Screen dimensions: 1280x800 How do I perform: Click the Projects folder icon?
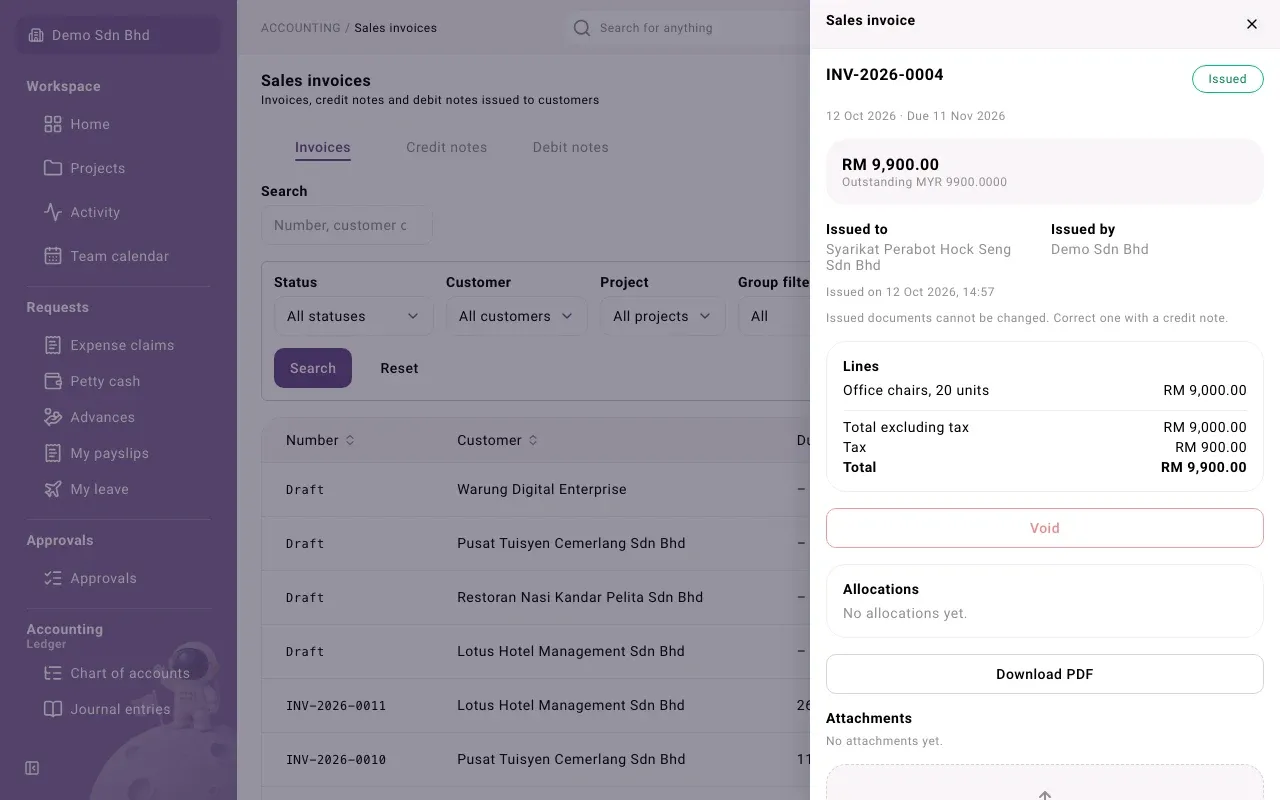53,168
